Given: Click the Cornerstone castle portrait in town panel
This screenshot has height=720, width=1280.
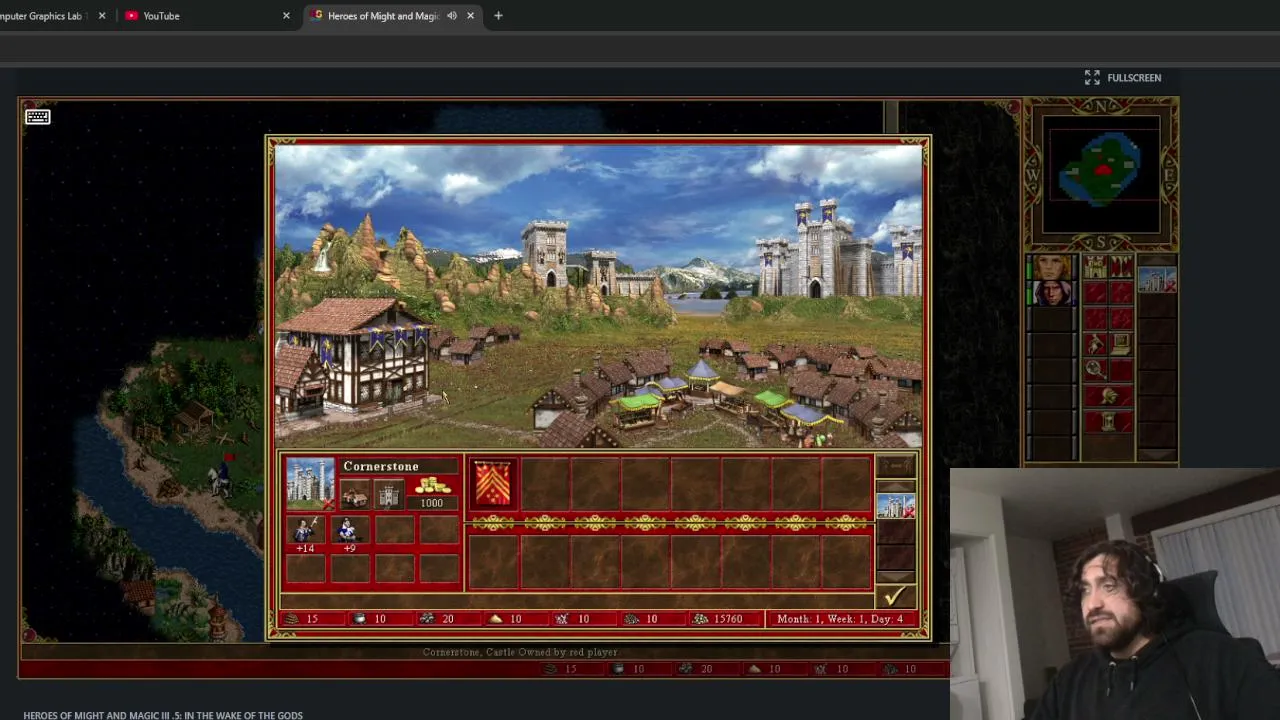Looking at the screenshot, I should coord(309,483).
